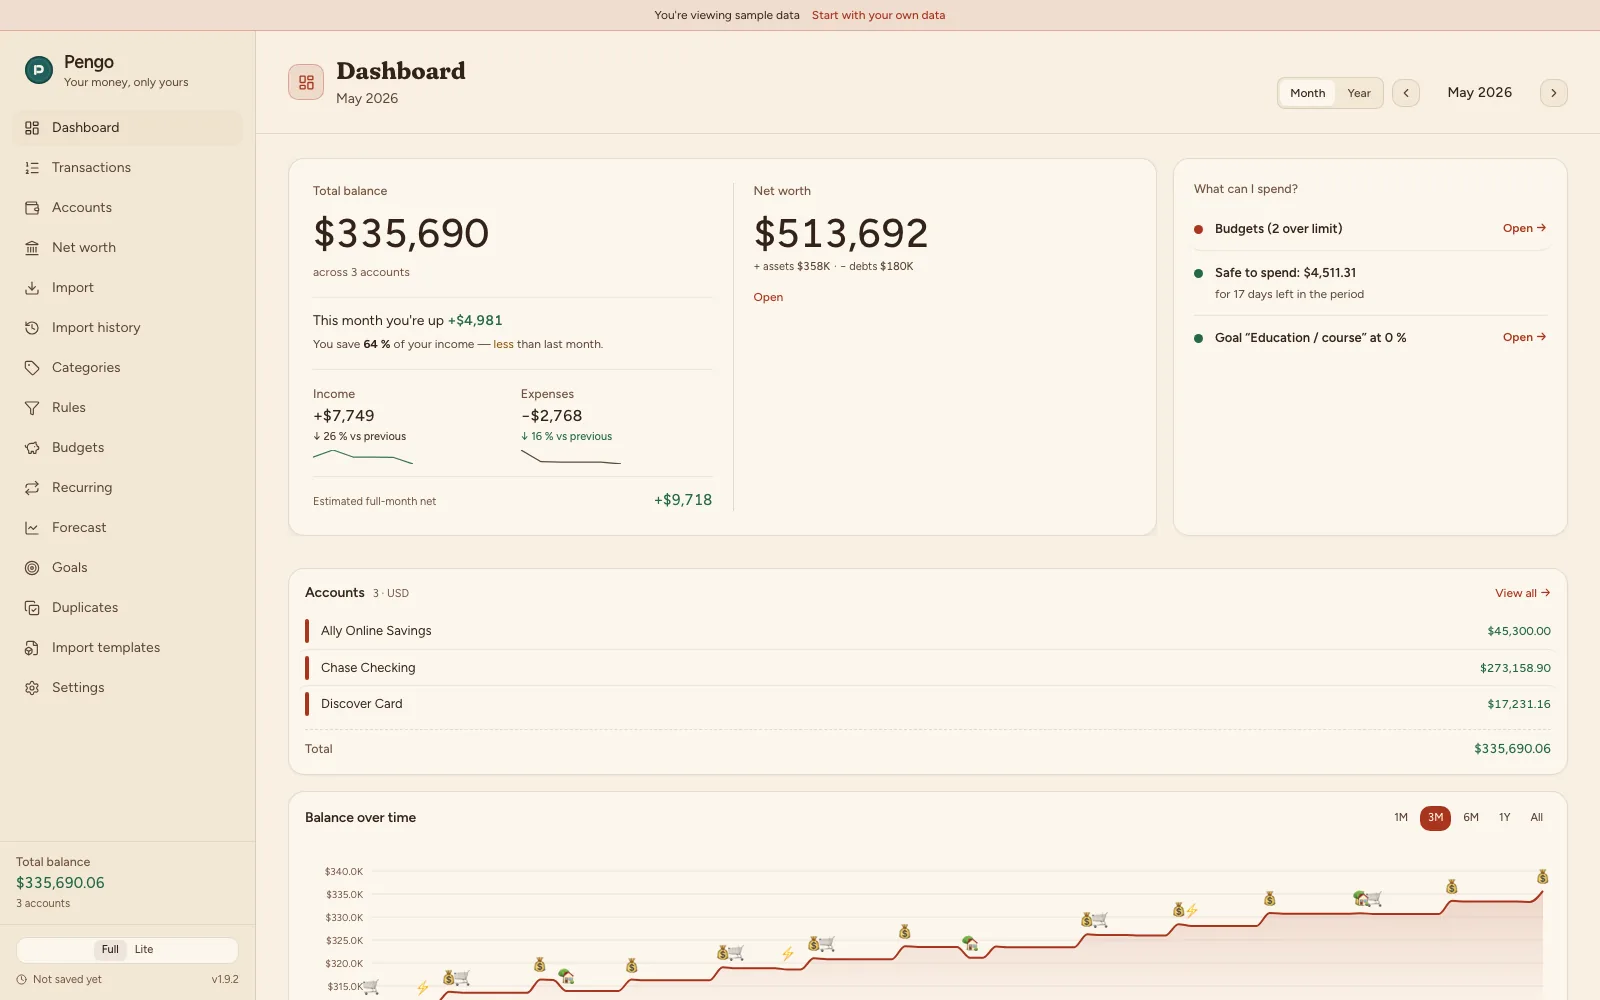Click the Accounts wallet icon
The image size is (1600, 1000).
[32, 208]
